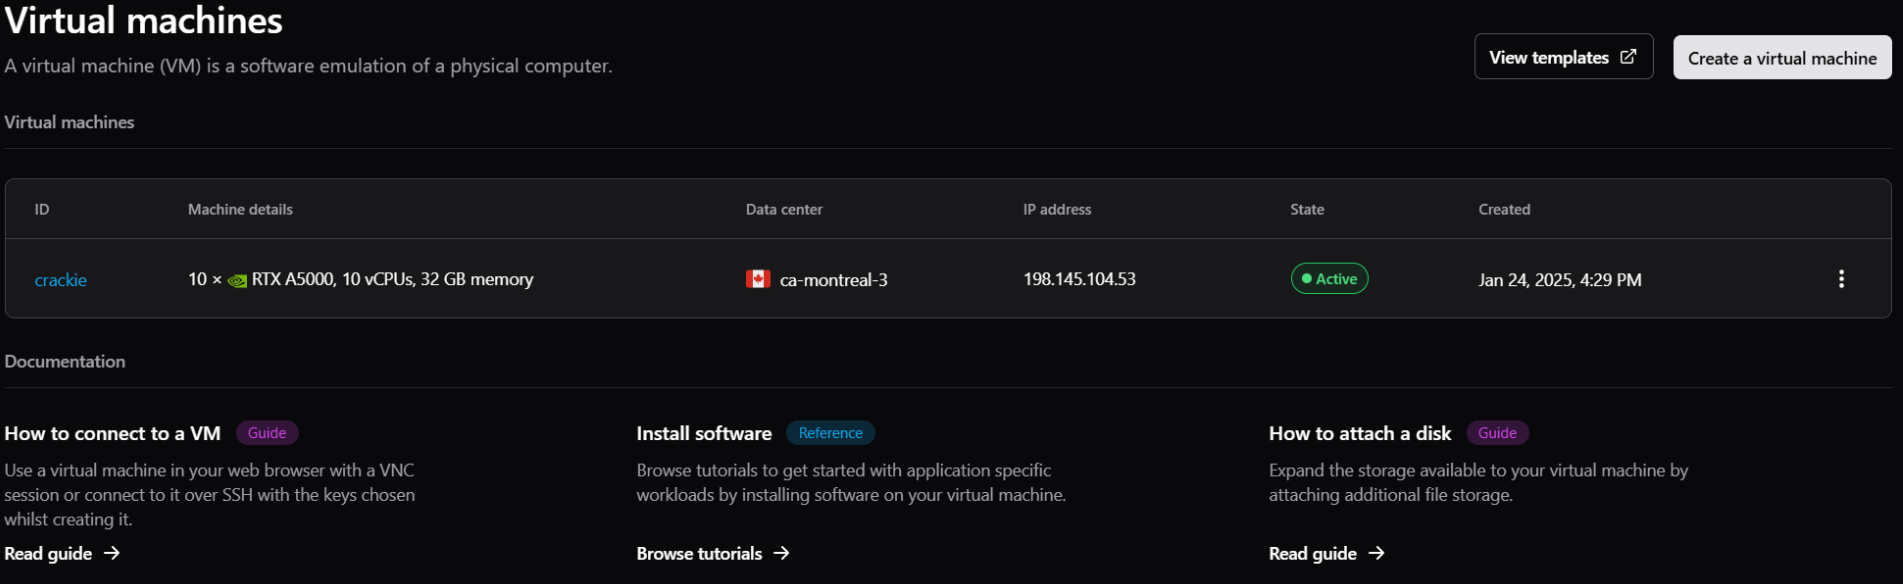Click the Active state badge
1903x584 pixels.
pos(1329,279)
